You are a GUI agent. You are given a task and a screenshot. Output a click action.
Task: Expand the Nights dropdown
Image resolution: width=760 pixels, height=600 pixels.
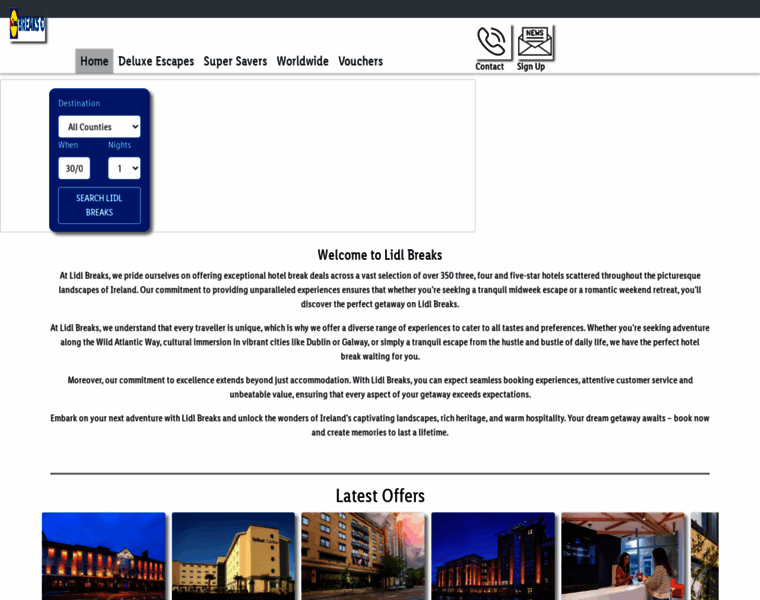124,168
